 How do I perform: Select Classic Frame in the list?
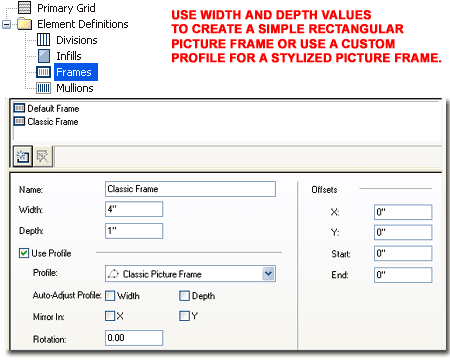click(53, 122)
